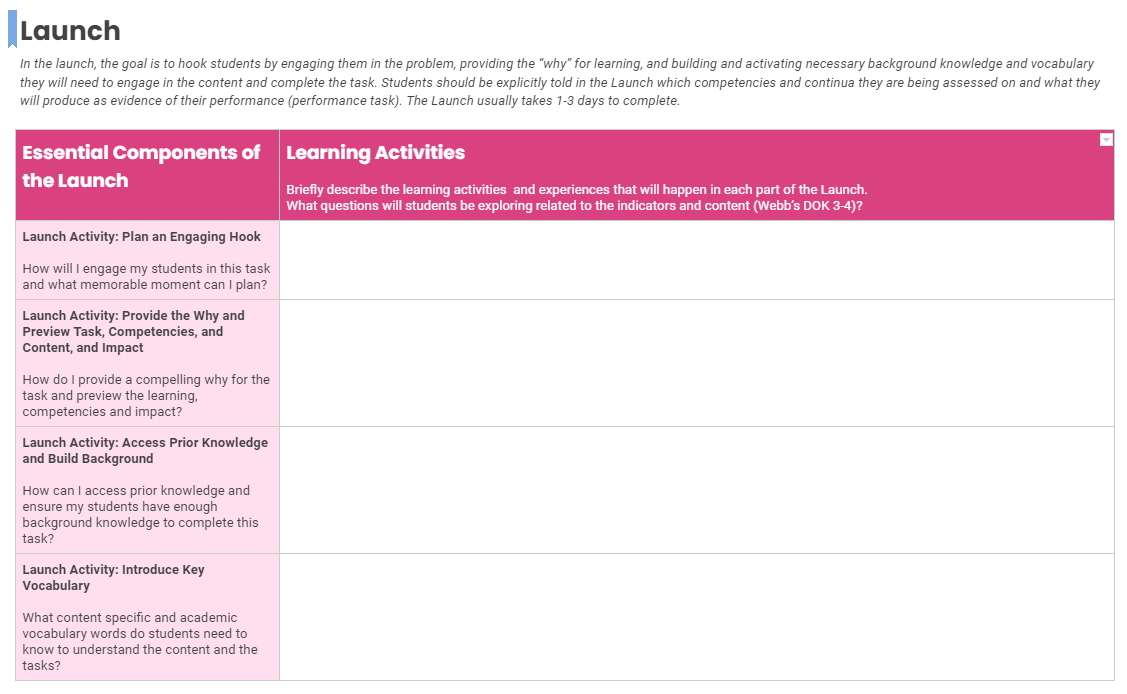The width and height of the screenshot is (1127, 694).
Task: Click the Provide the Why and Preview Task title
Action: click(x=133, y=331)
